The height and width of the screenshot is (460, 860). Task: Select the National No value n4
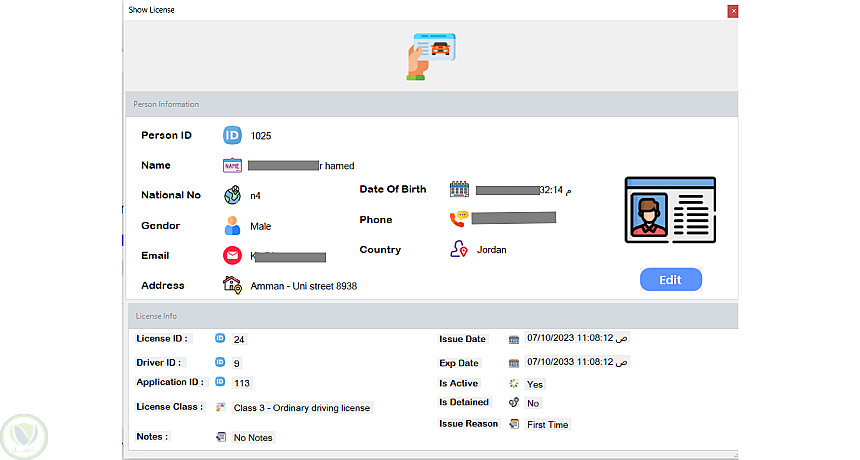tap(255, 196)
